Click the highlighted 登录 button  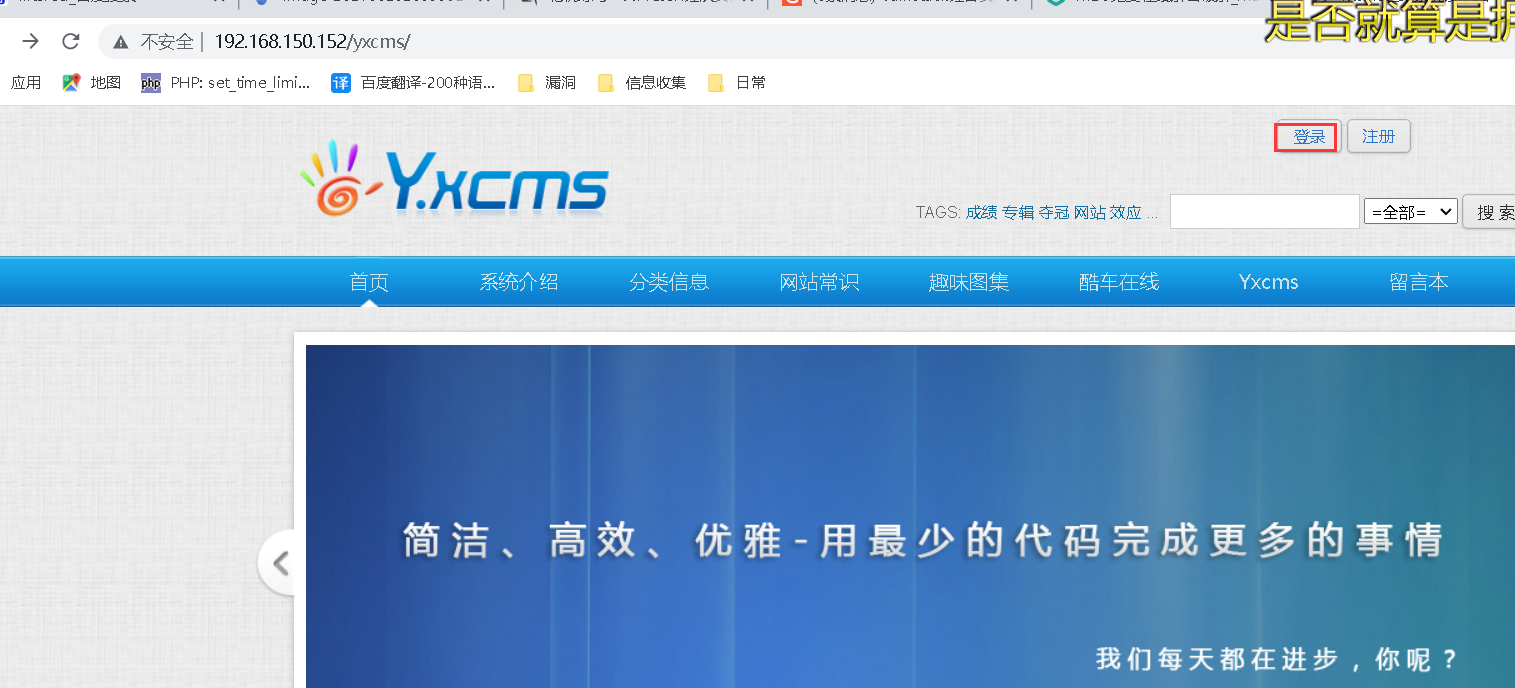pyautogui.click(x=1305, y=136)
